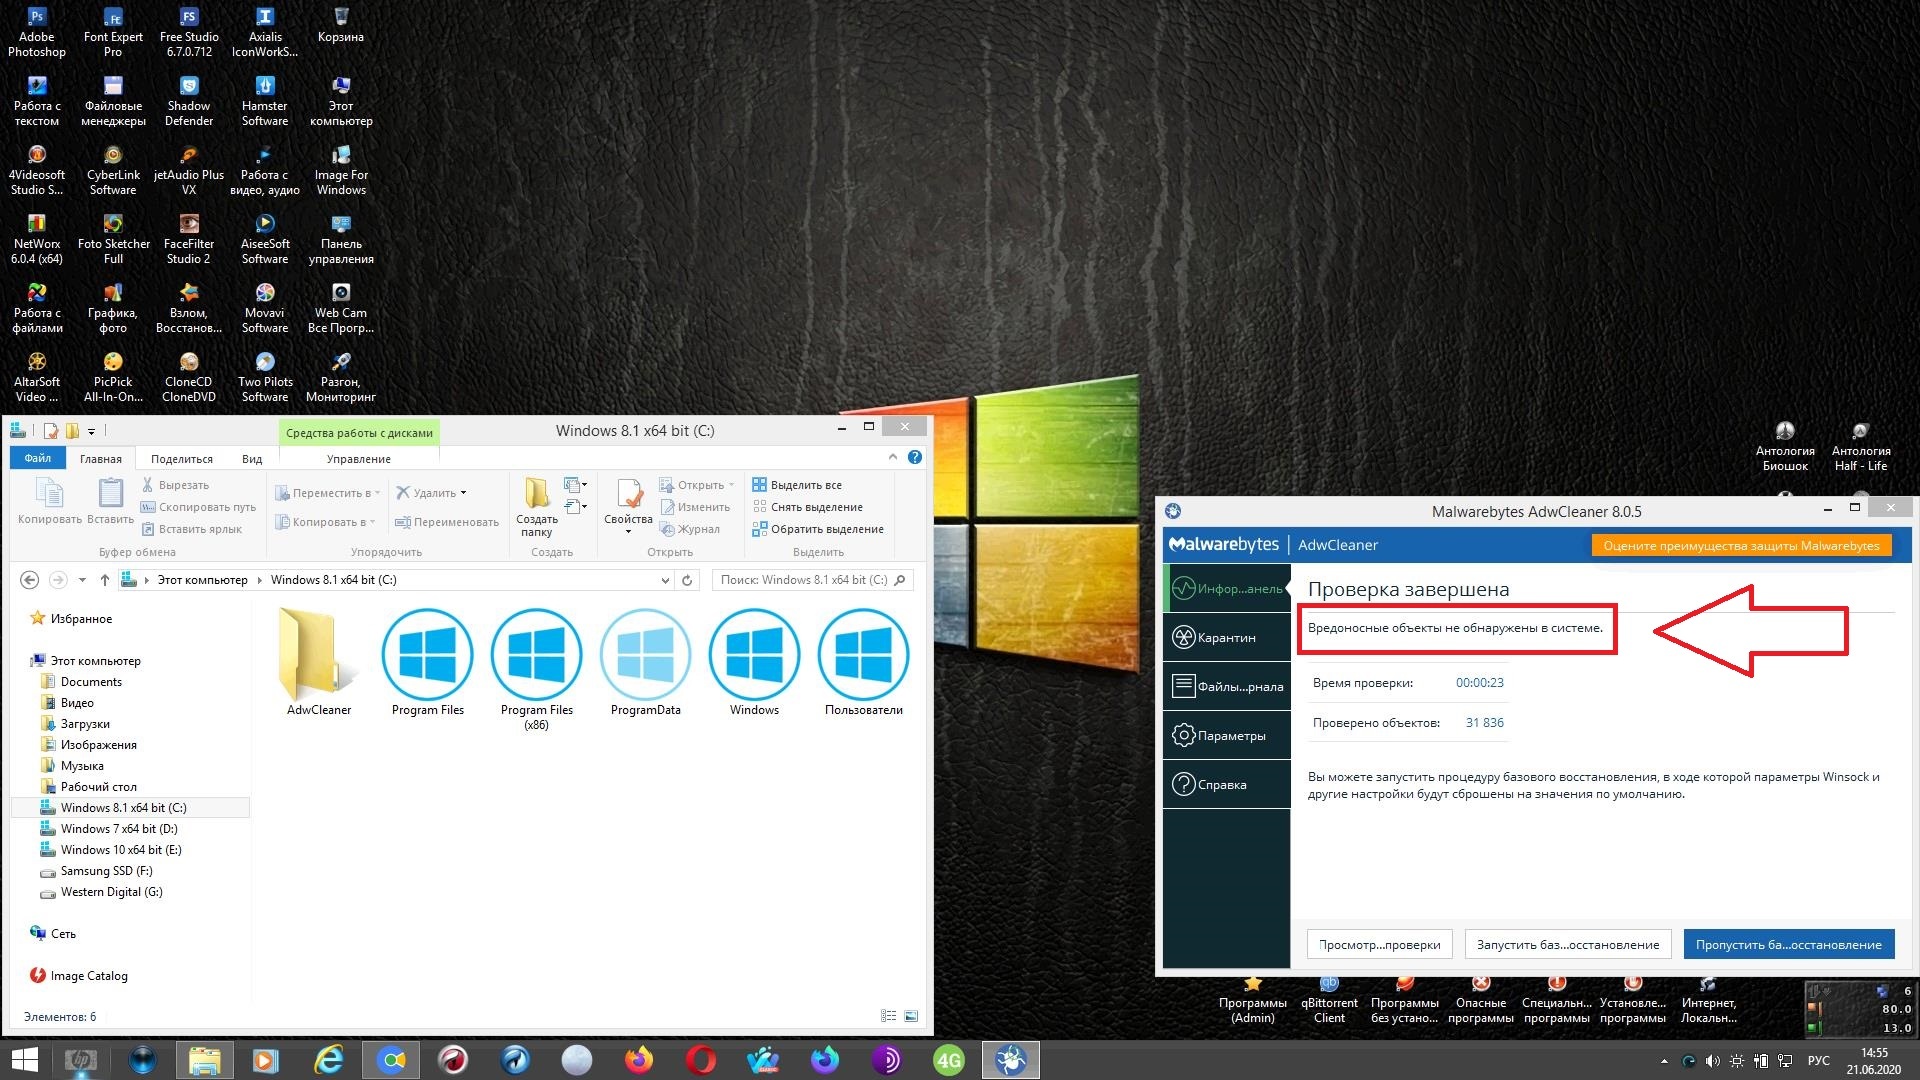Open the AdwCleaner Dashboard sidebar item

click(x=1227, y=588)
